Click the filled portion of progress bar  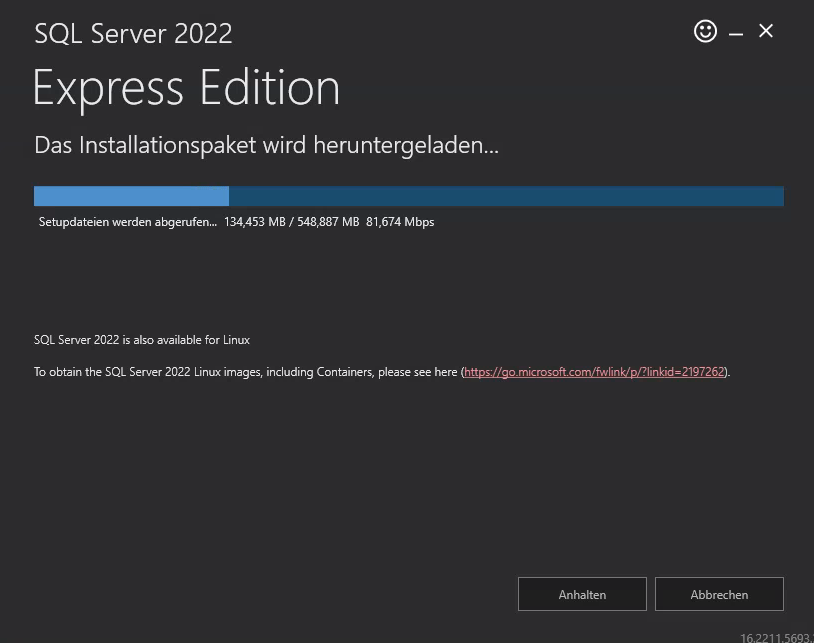pyautogui.click(x=131, y=196)
